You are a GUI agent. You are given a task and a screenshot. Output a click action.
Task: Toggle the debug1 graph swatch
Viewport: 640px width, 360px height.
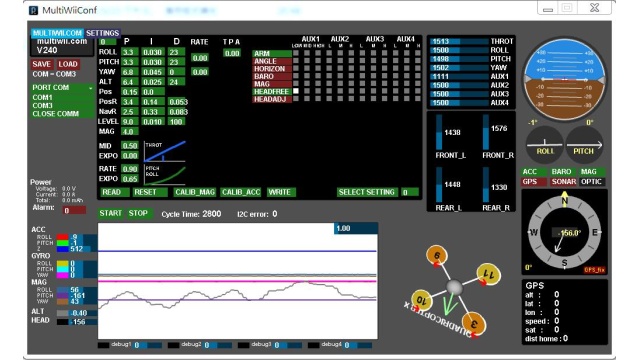coord(104,345)
